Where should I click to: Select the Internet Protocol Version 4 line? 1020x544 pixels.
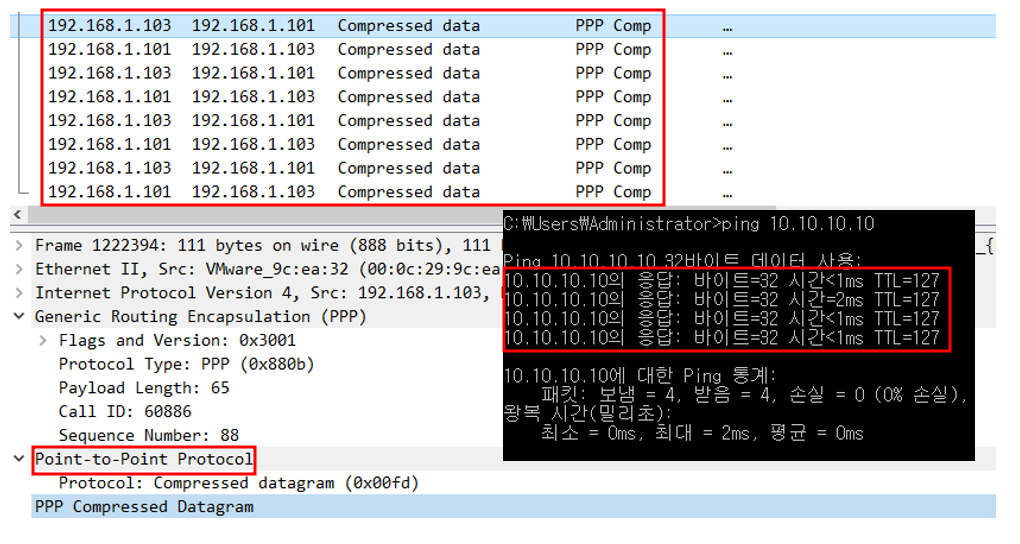pyautogui.click(x=267, y=293)
